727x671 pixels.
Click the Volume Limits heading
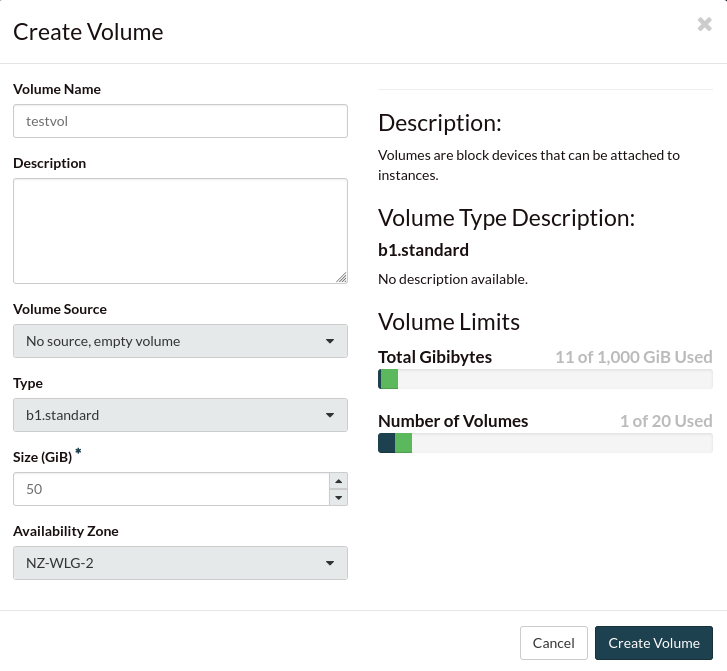point(449,322)
